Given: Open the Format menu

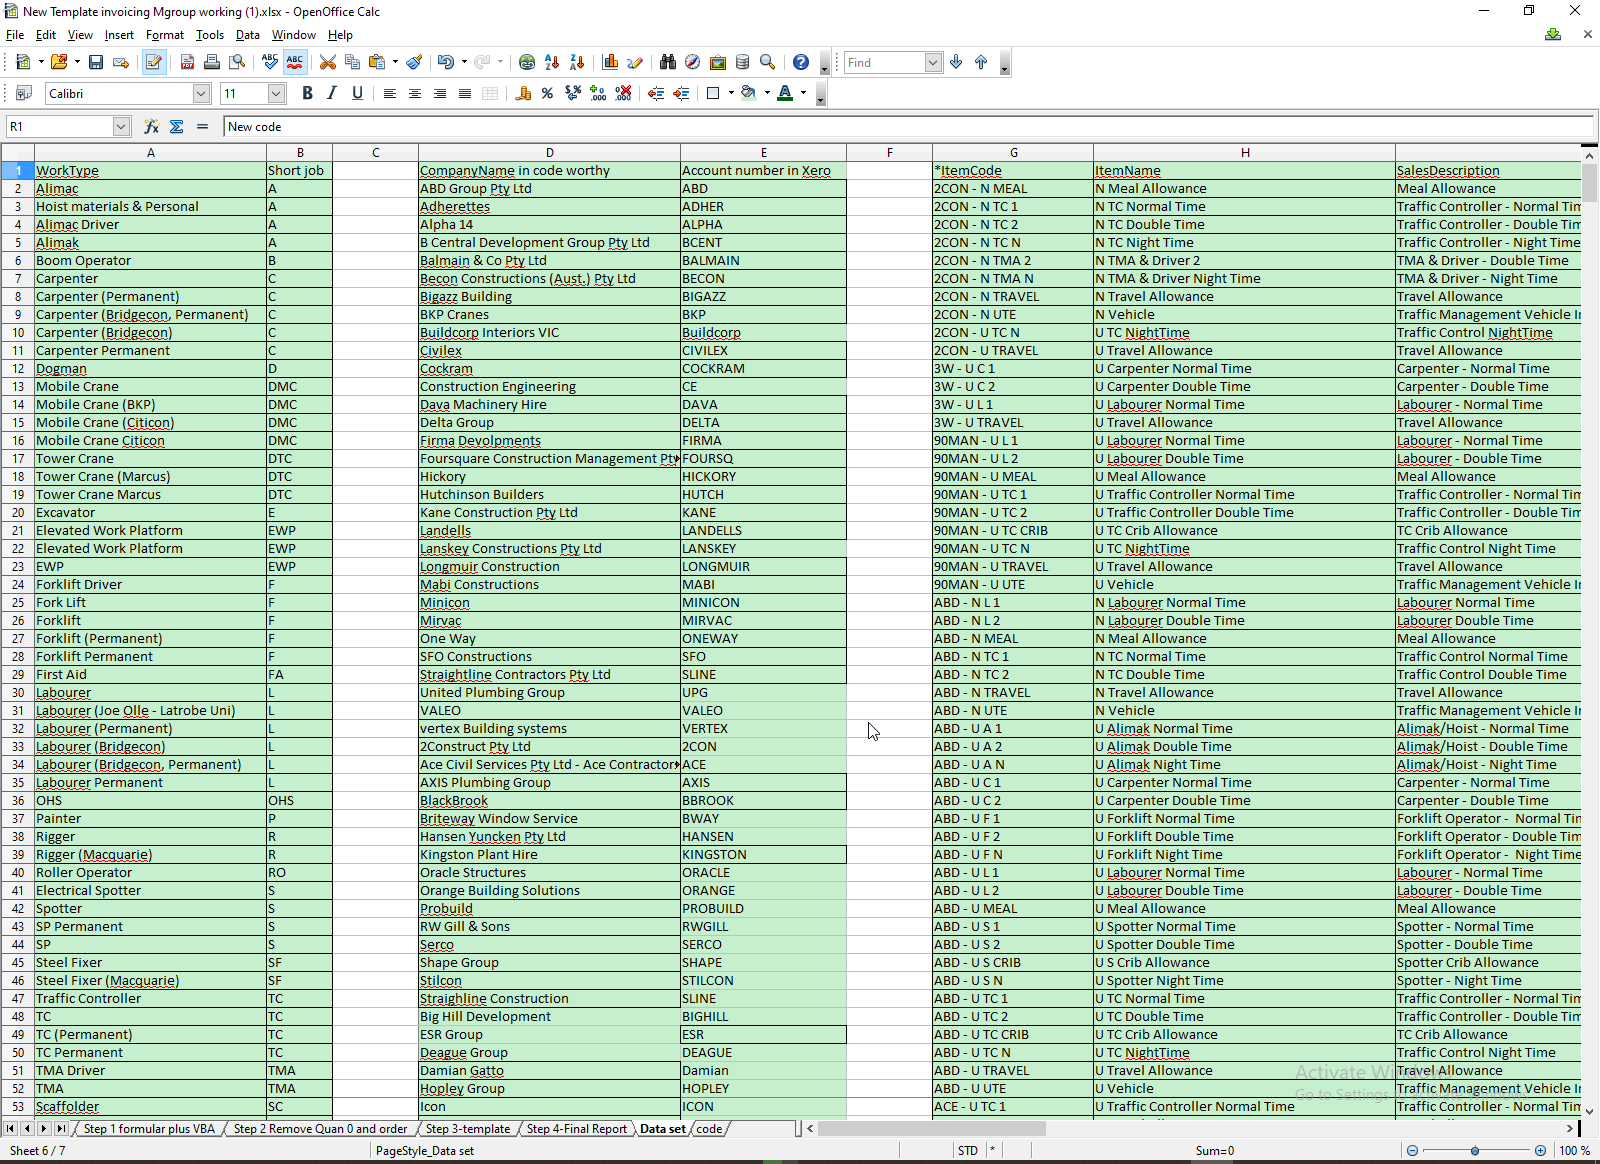Looking at the screenshot, I should (165, 35).
